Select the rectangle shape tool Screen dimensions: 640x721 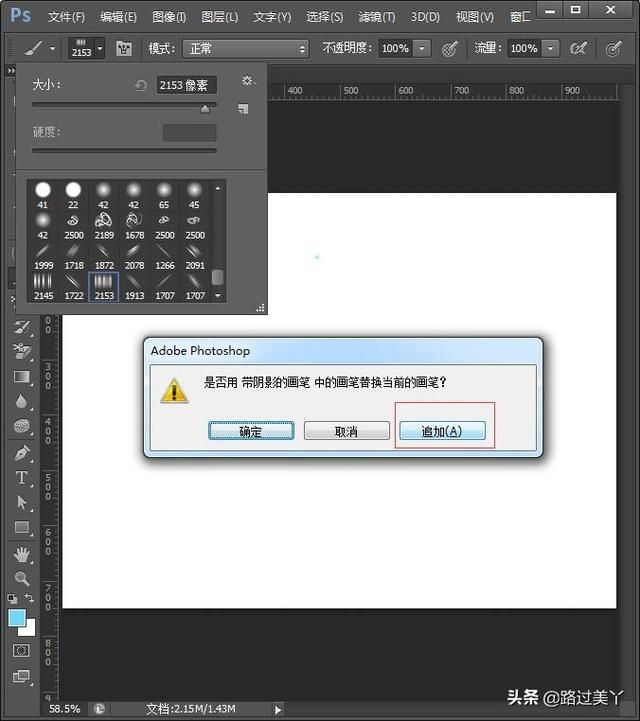coord(22,527)
